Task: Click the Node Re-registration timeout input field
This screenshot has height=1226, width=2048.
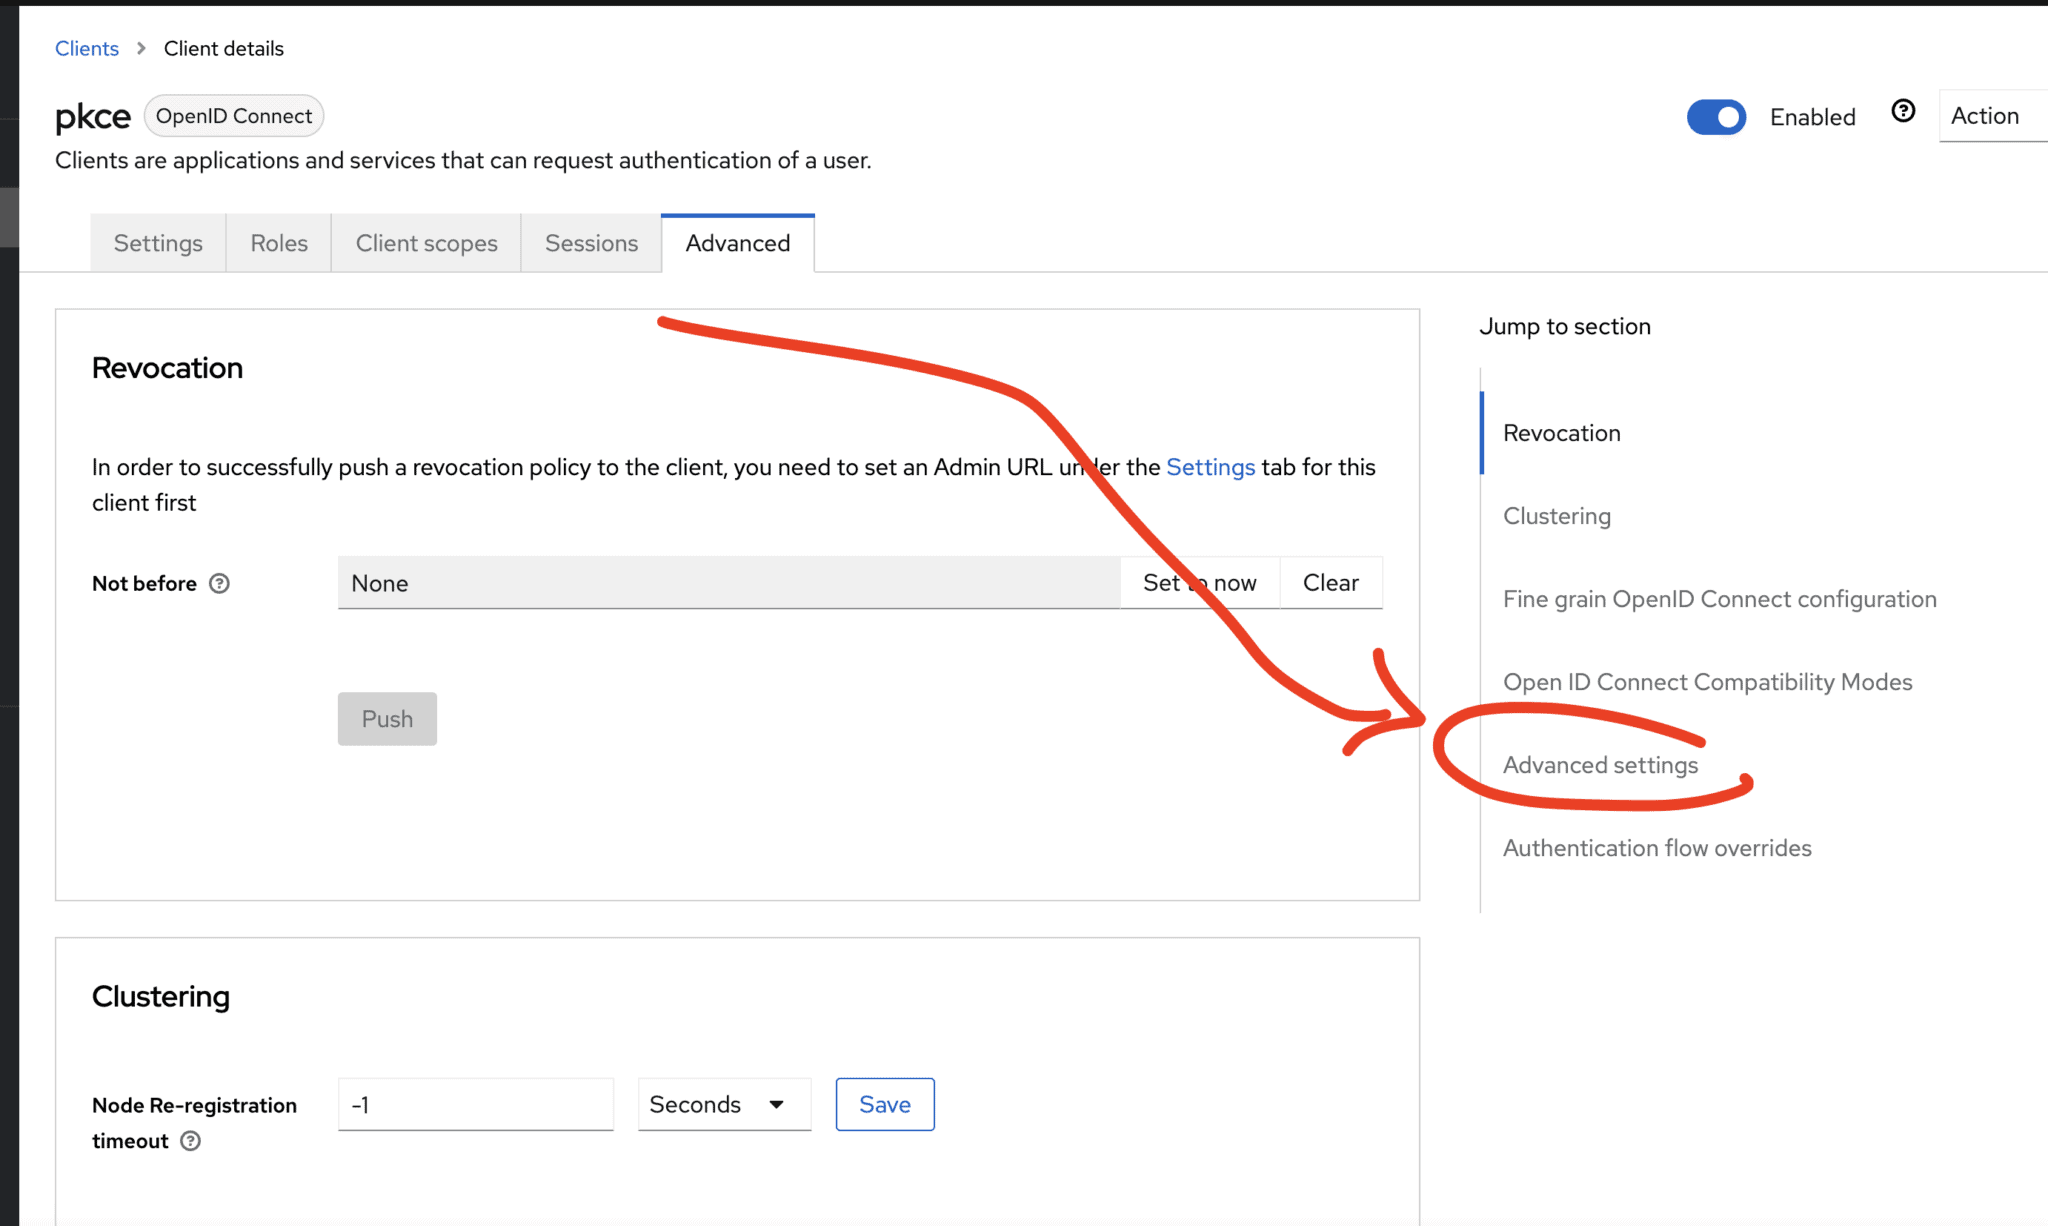Action: [475, 1104]
